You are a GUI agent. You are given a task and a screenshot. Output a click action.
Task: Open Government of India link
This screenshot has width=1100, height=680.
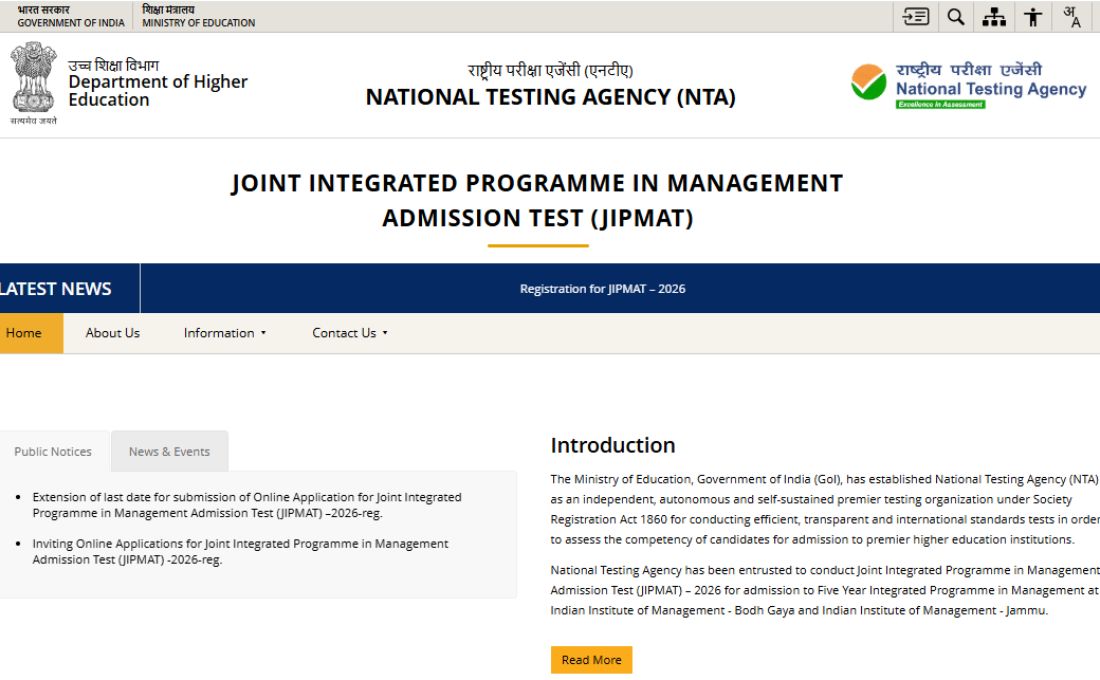pos(70,16)
